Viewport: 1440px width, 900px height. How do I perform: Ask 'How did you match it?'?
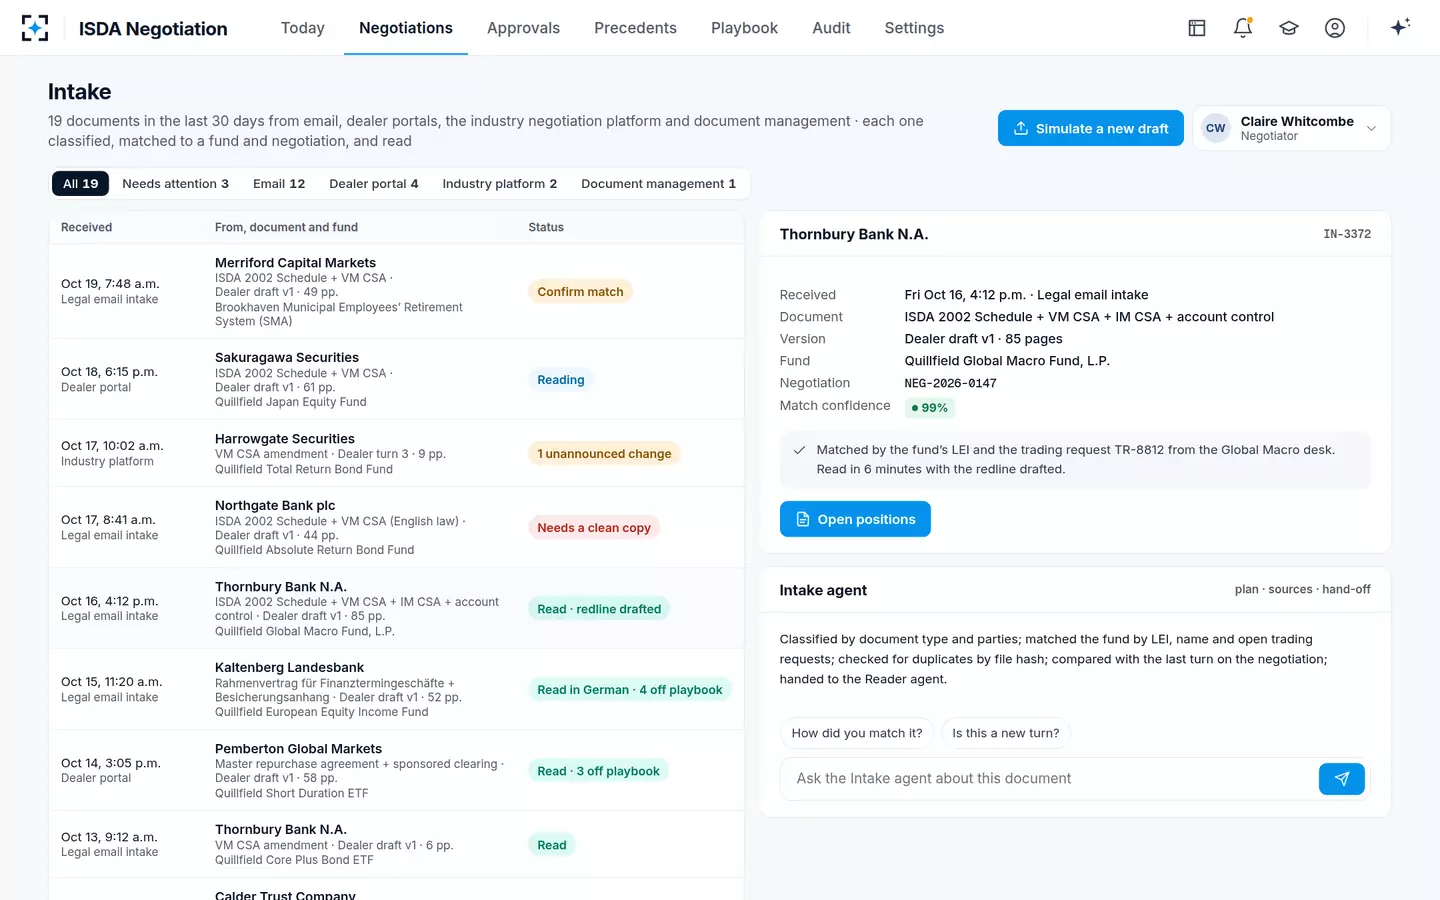[857, 733]
